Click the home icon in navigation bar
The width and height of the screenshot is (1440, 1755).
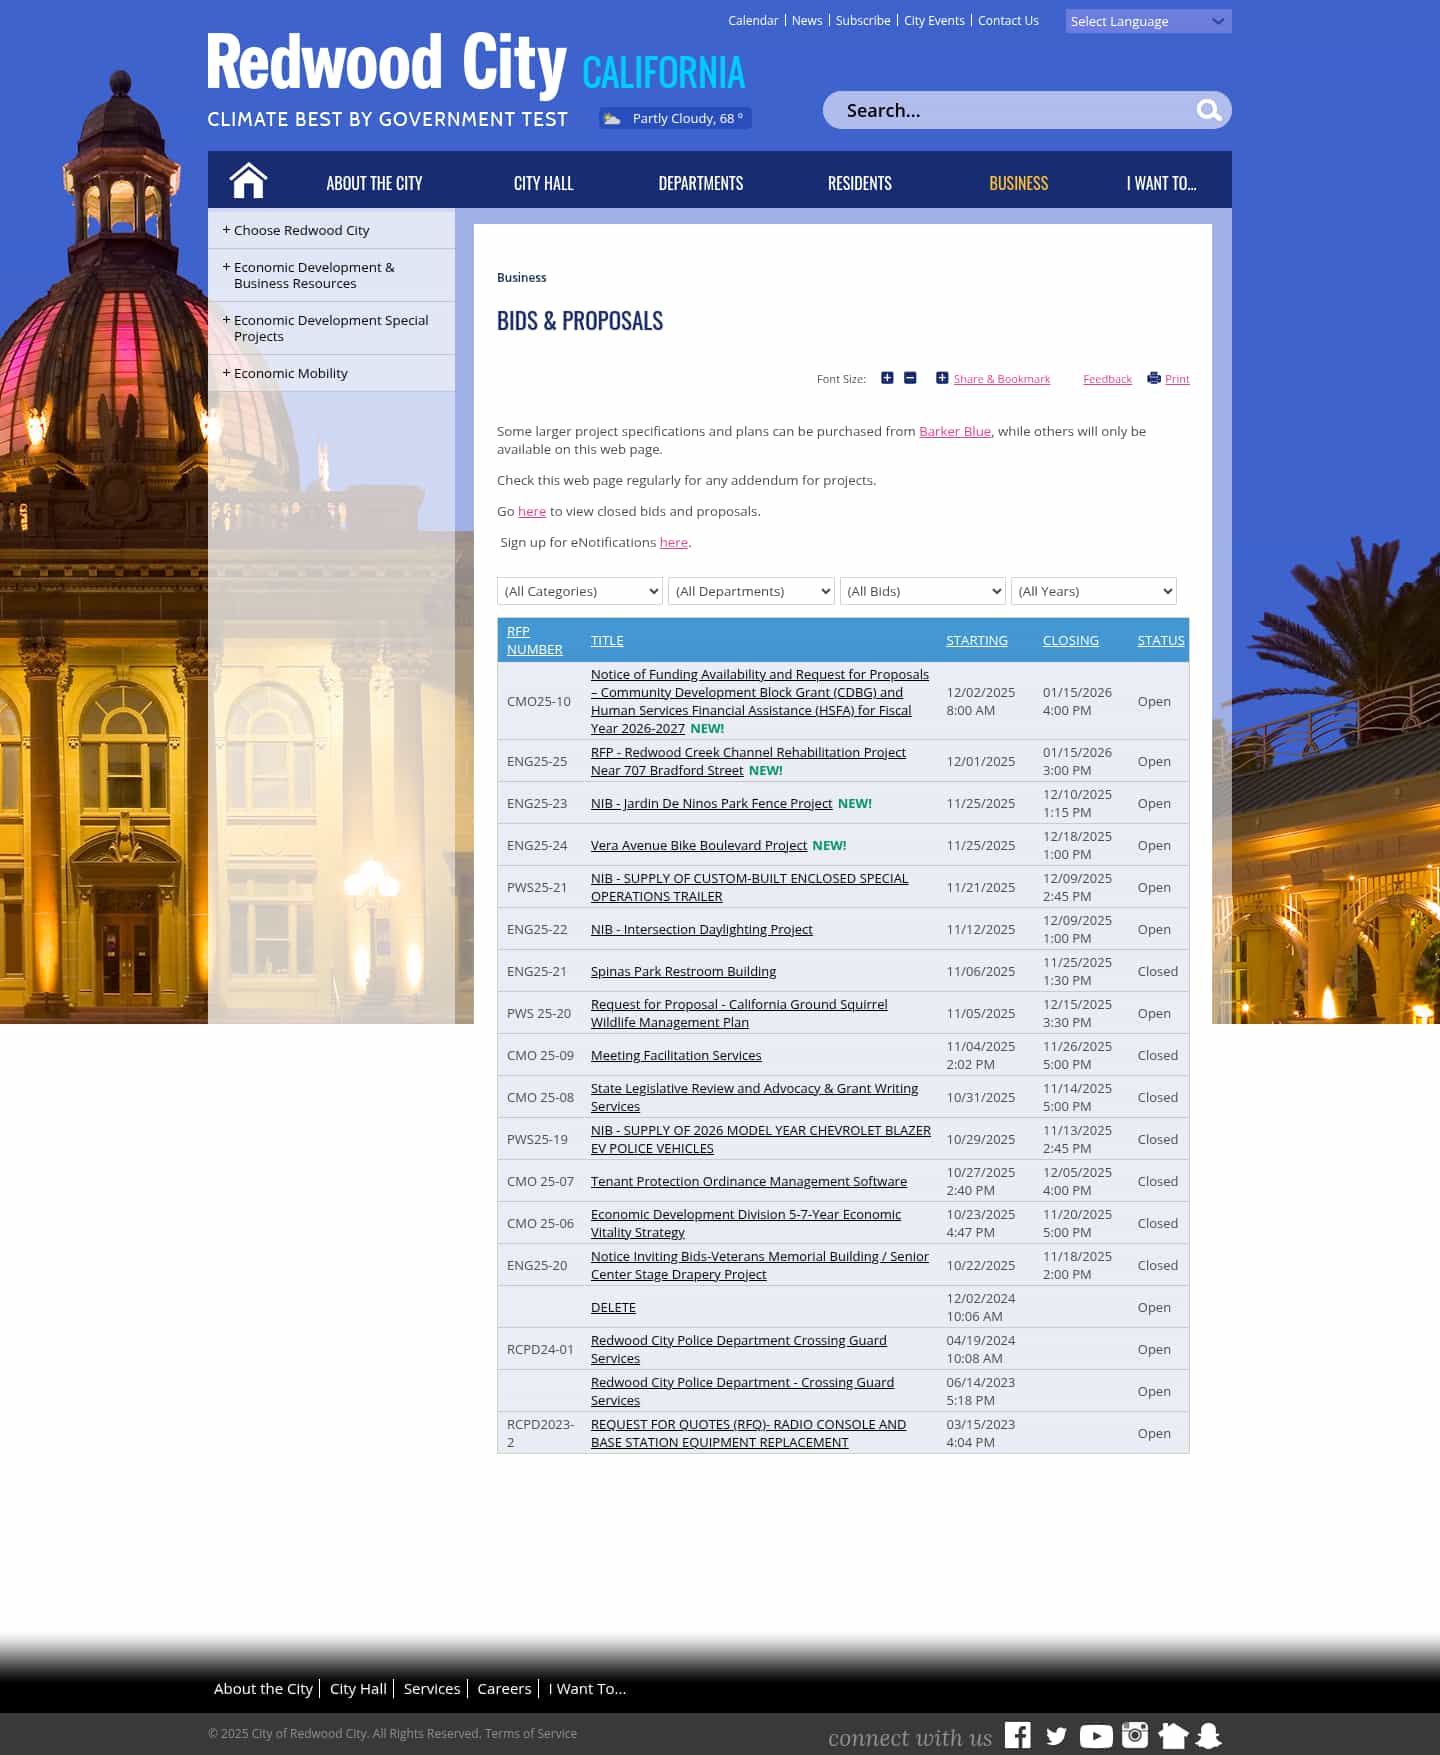pos(248,181)
